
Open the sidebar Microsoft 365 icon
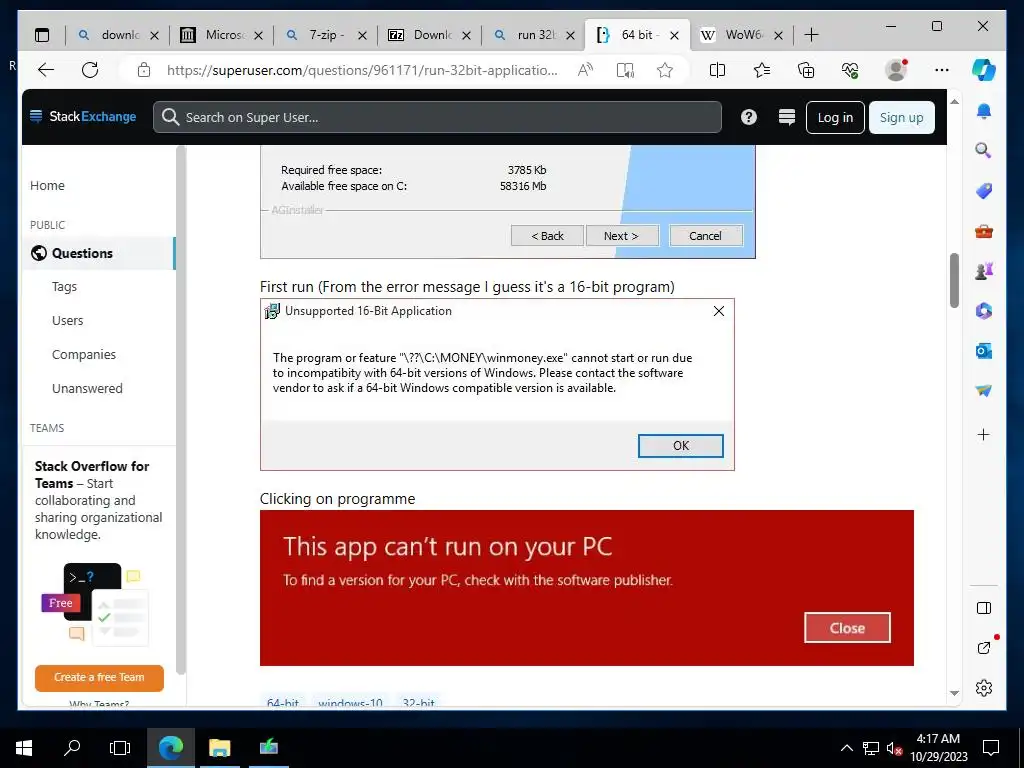[x=984, y=311]
